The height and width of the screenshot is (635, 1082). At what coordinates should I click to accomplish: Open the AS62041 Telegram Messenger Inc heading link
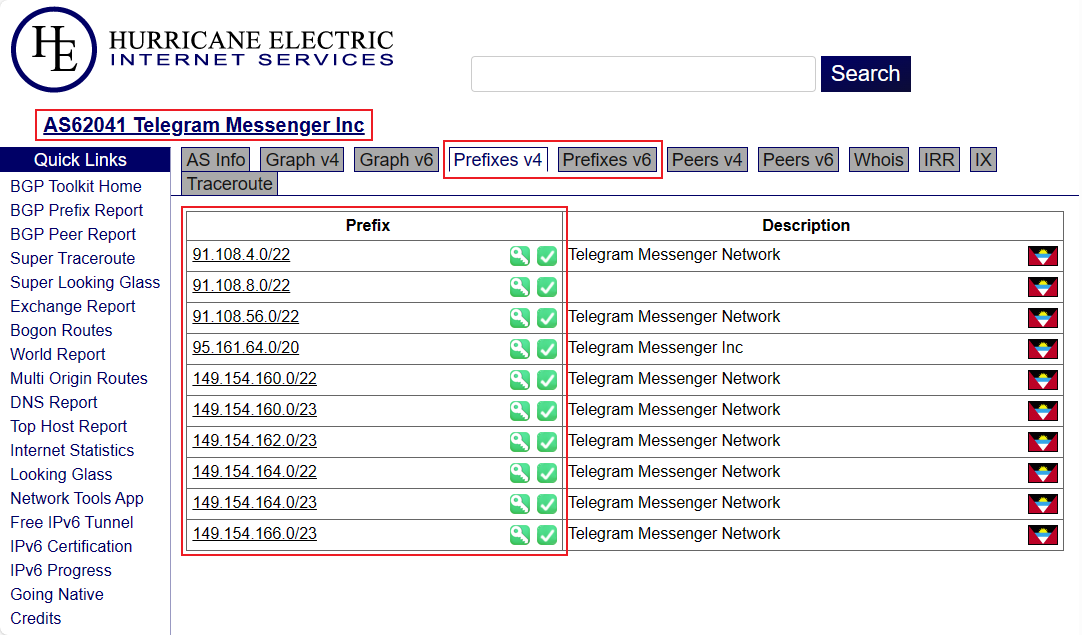coord(204,125)
